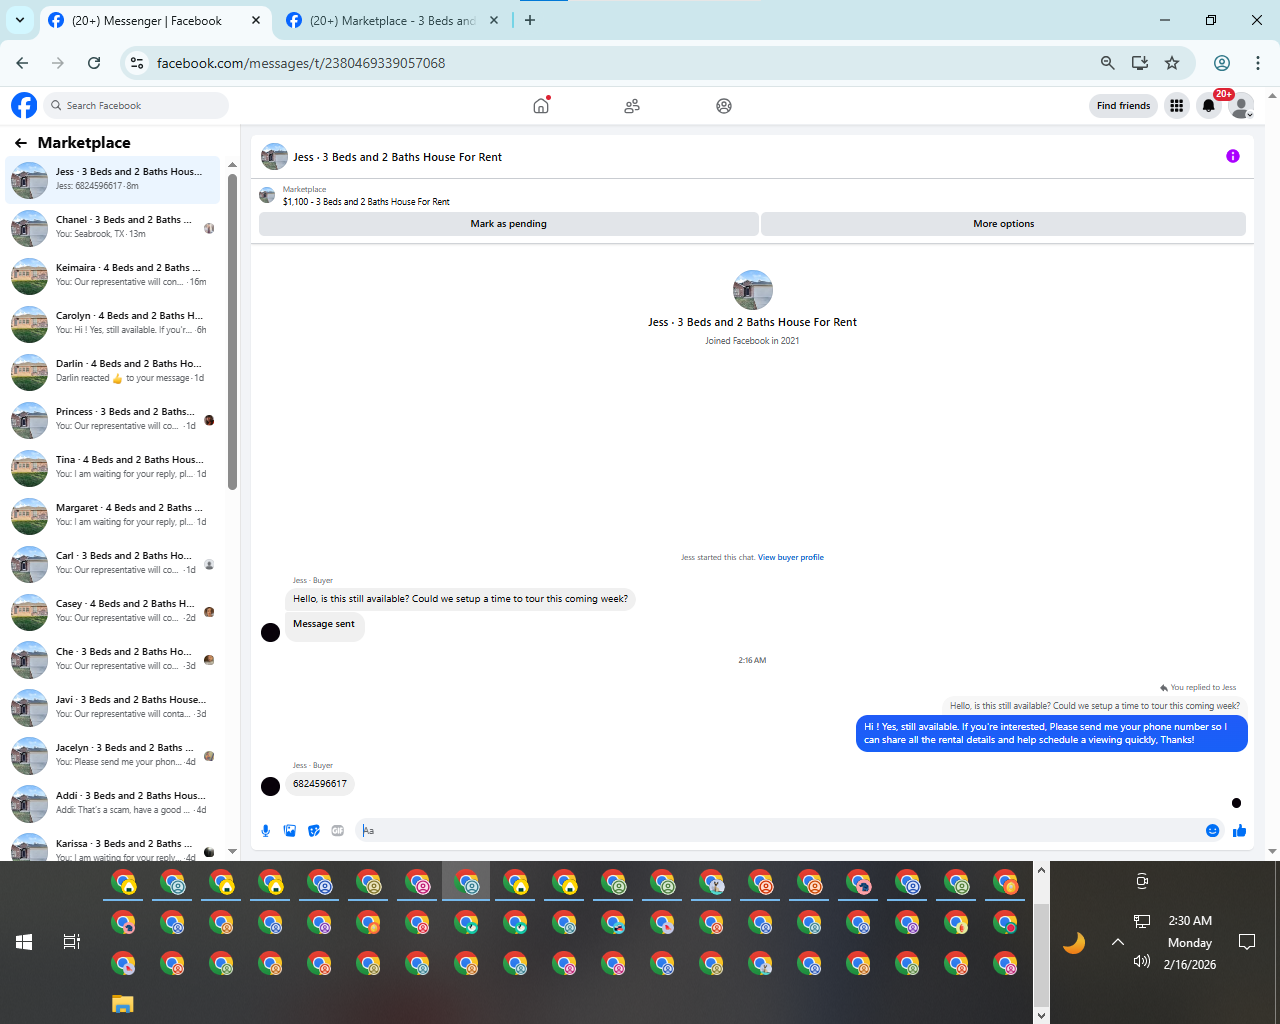Open the Friends icon in top navigation
1280x1024 pixels.
coord(632,106)
